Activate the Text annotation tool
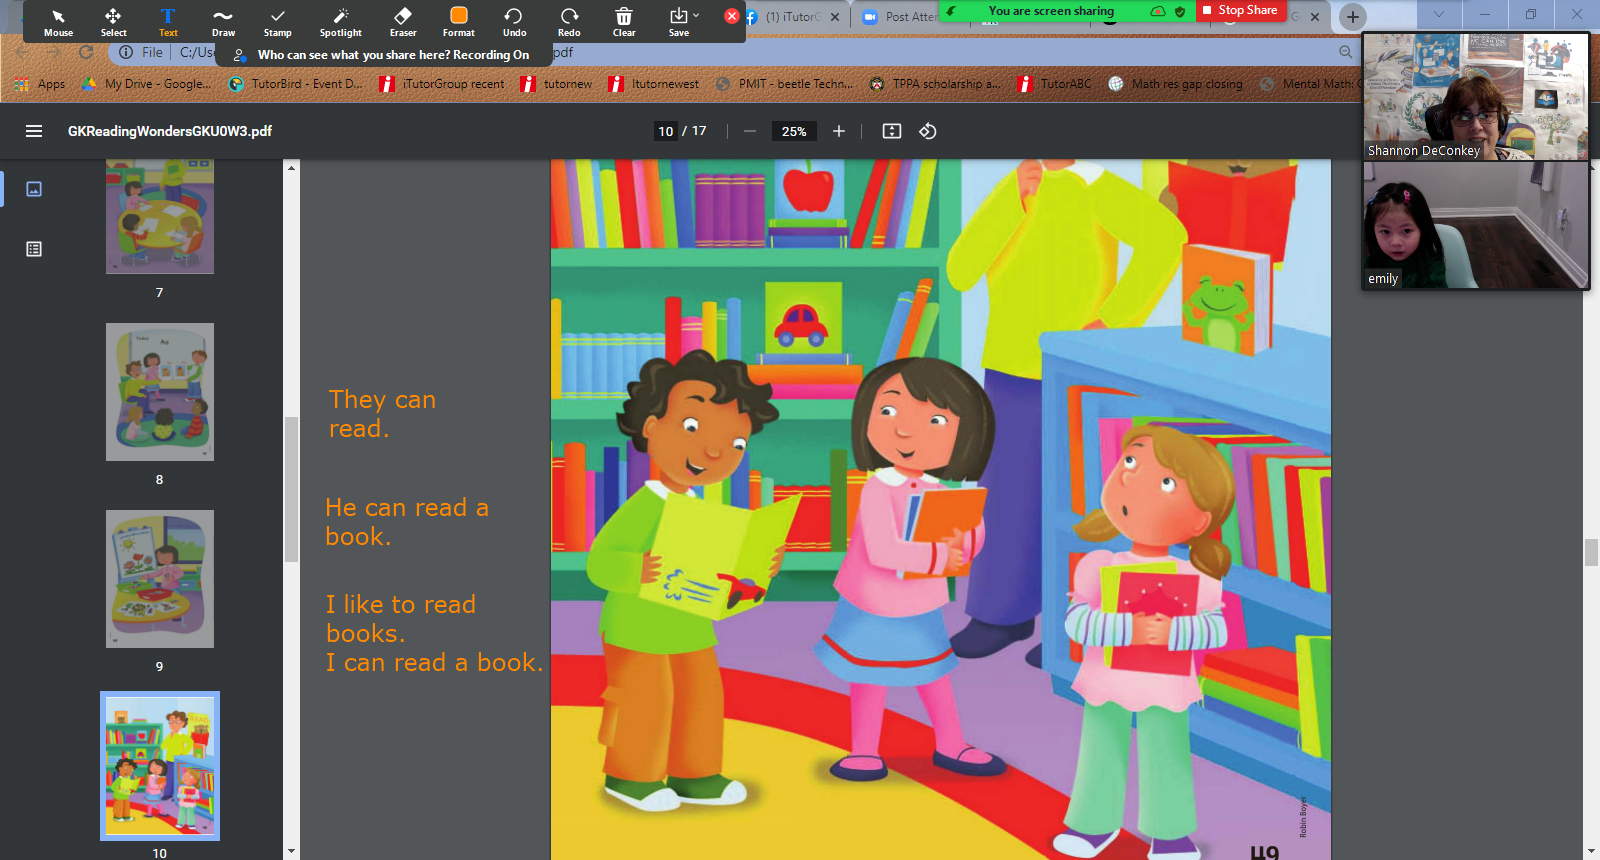 (168, 22)
